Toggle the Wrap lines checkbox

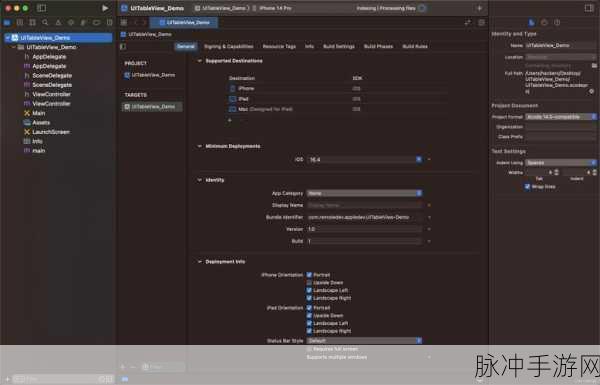[527, 187]
